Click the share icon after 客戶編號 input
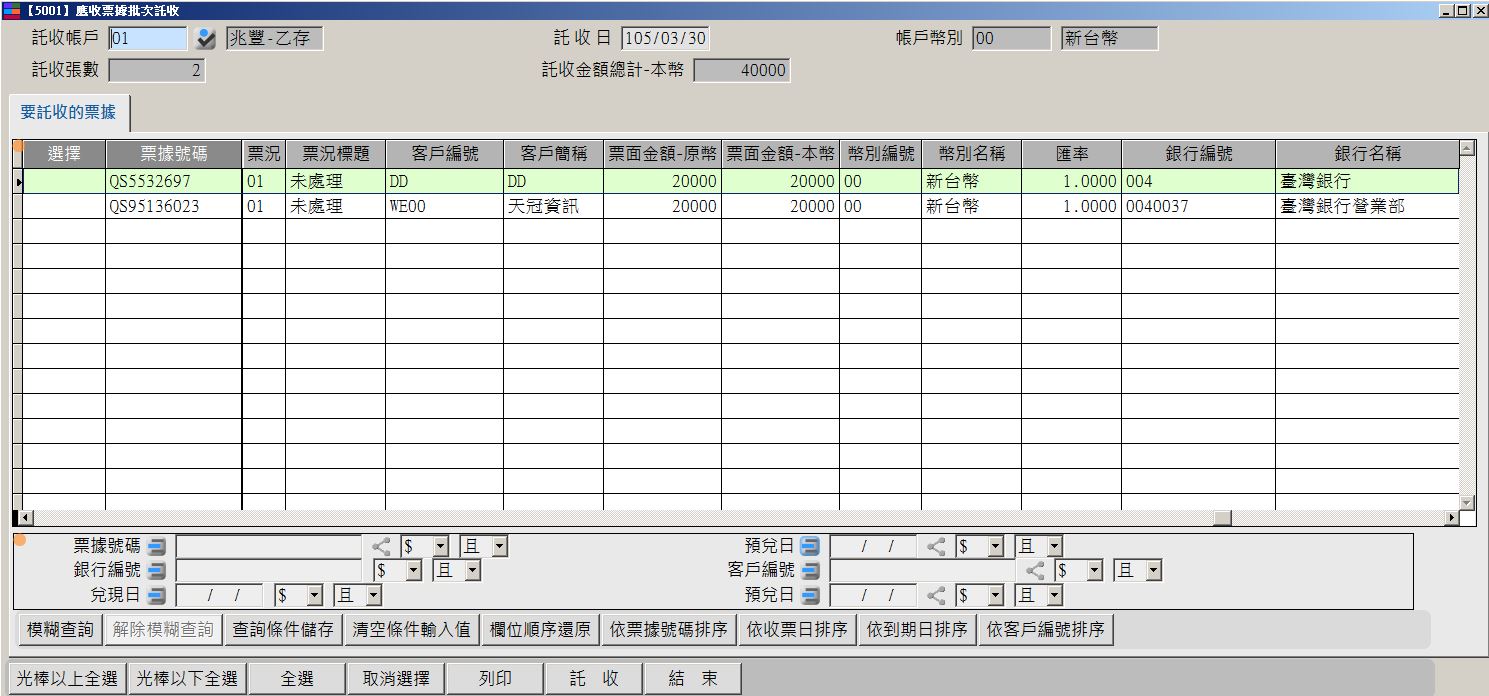This screenshot has height=696, width=1489. (x=1036, y=570)
